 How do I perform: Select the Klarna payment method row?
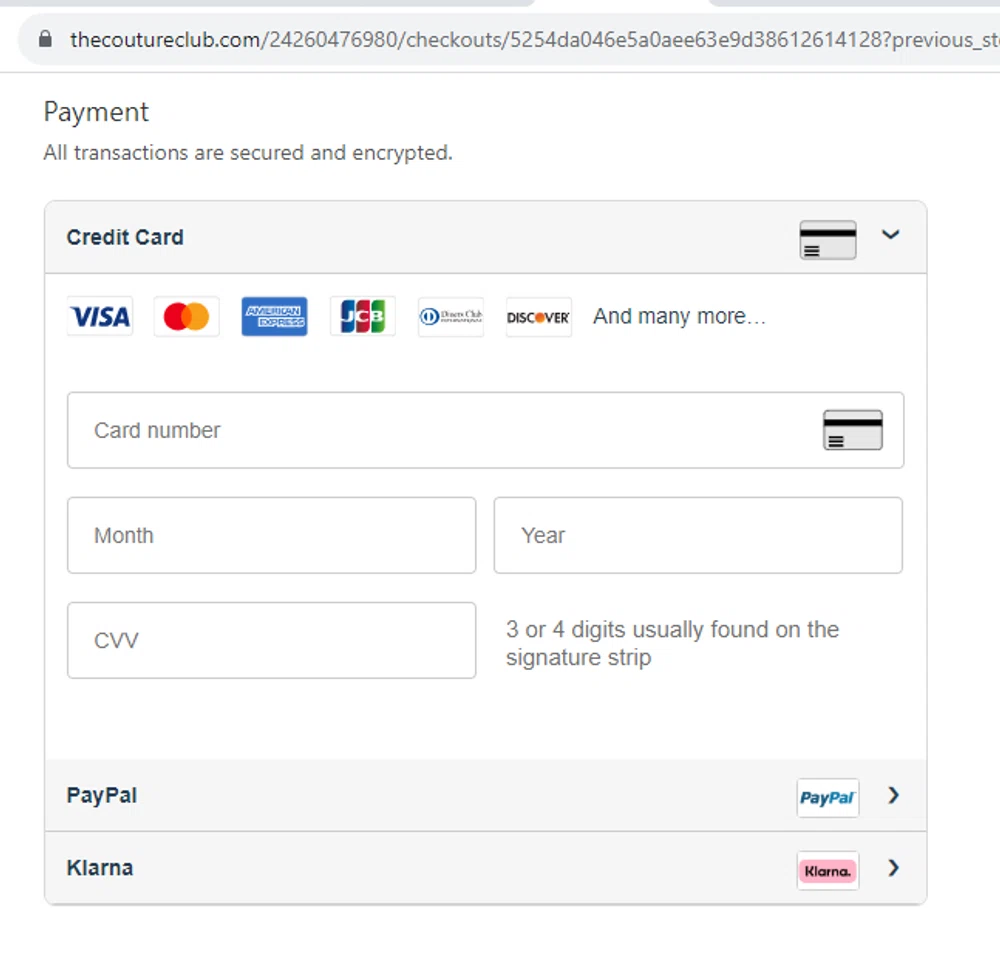pos(99,868)
